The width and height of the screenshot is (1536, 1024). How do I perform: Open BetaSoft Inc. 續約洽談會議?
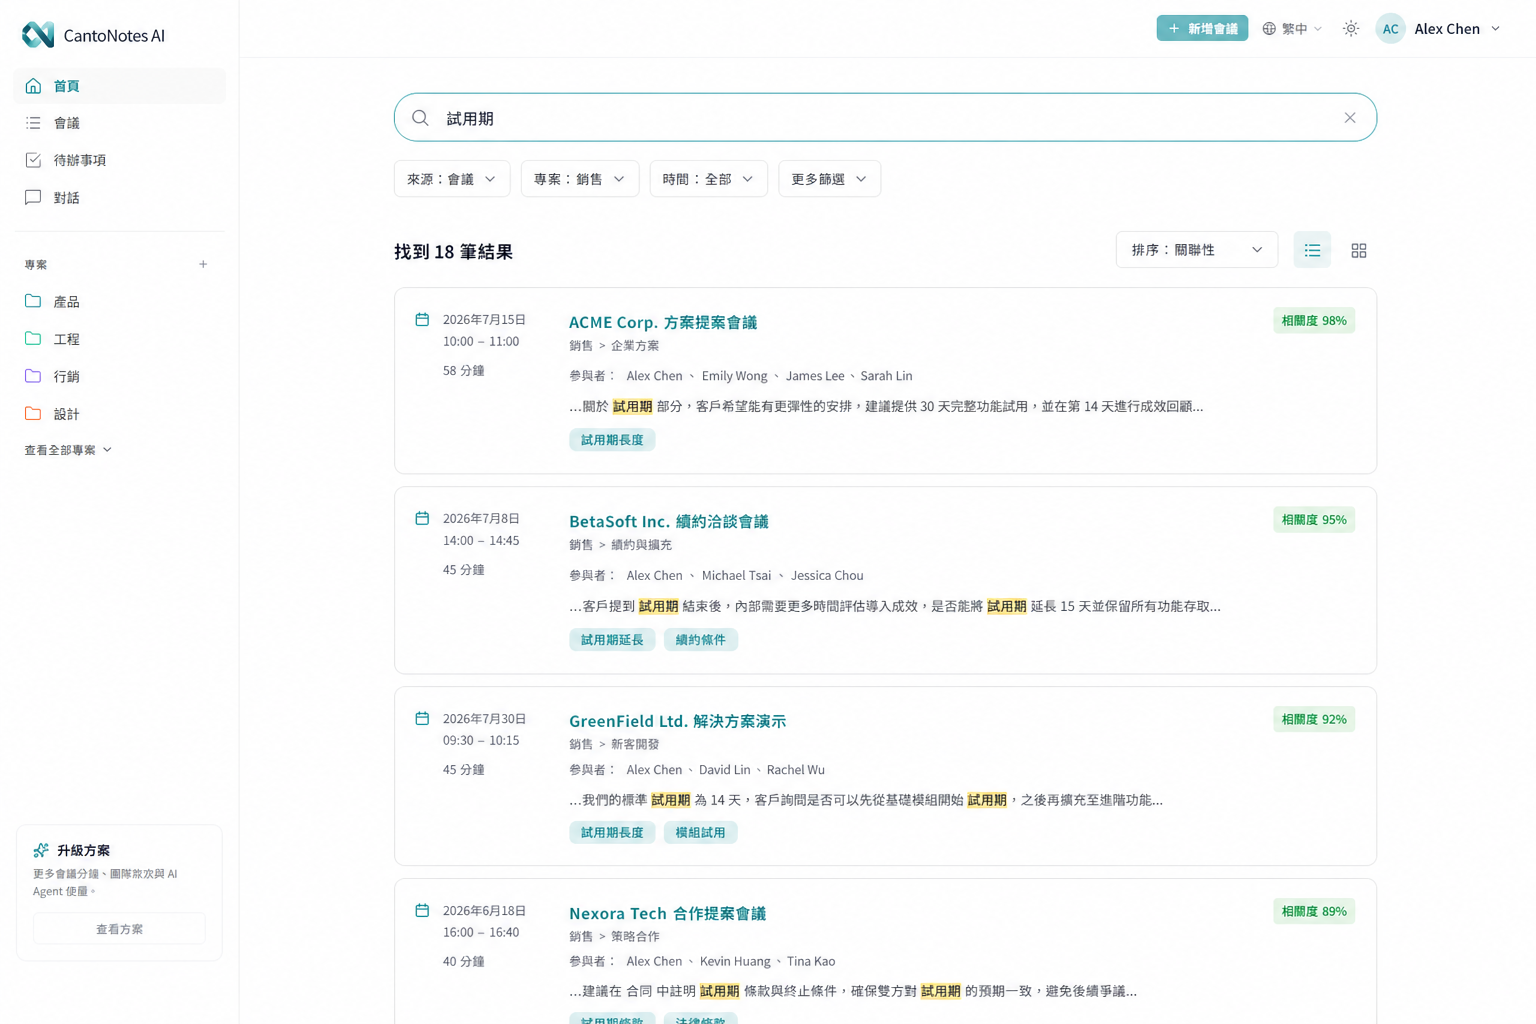coord(669,521)
